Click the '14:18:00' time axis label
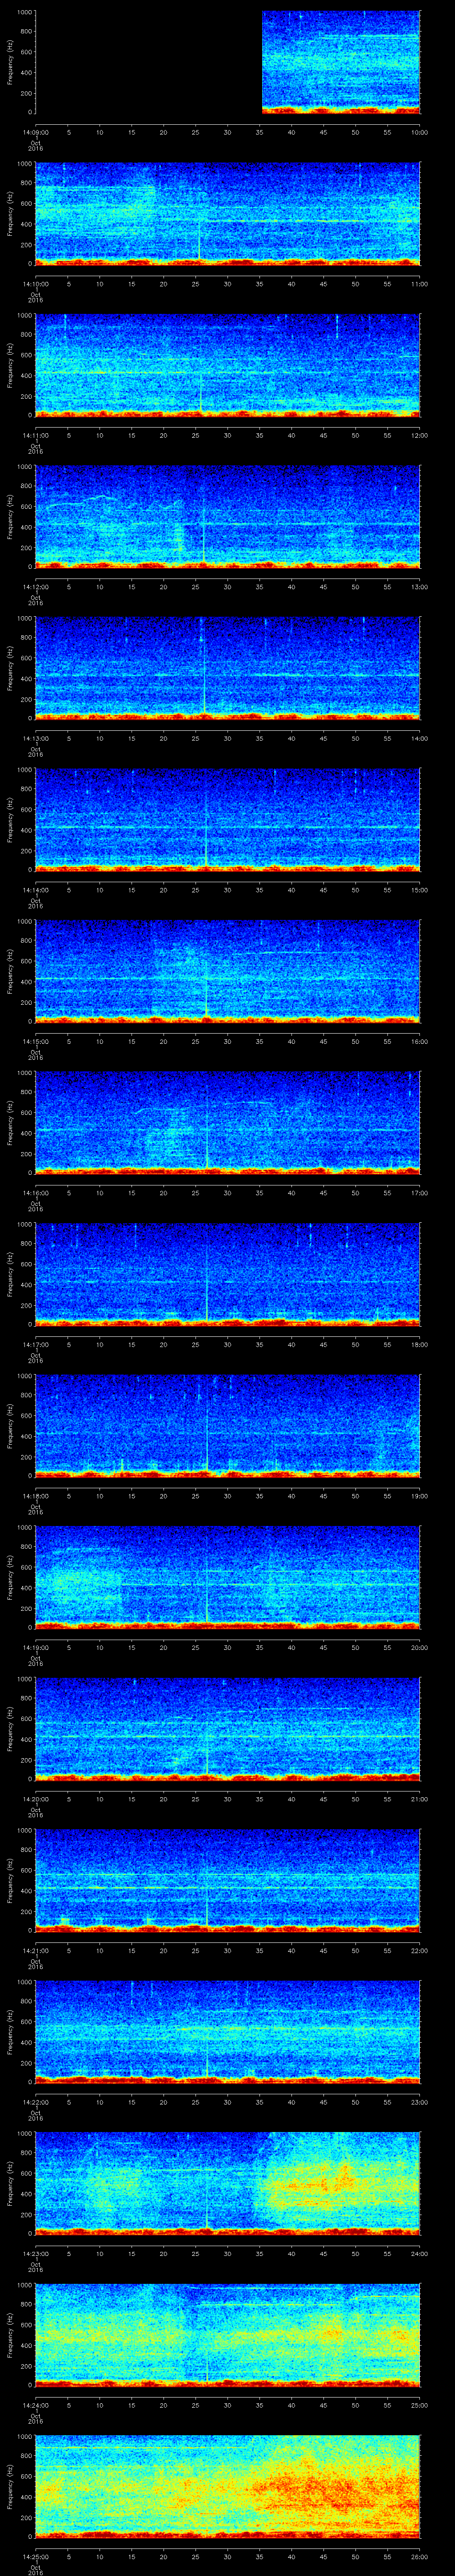The image size is (455, 2576). click(x=35, y=1496)
